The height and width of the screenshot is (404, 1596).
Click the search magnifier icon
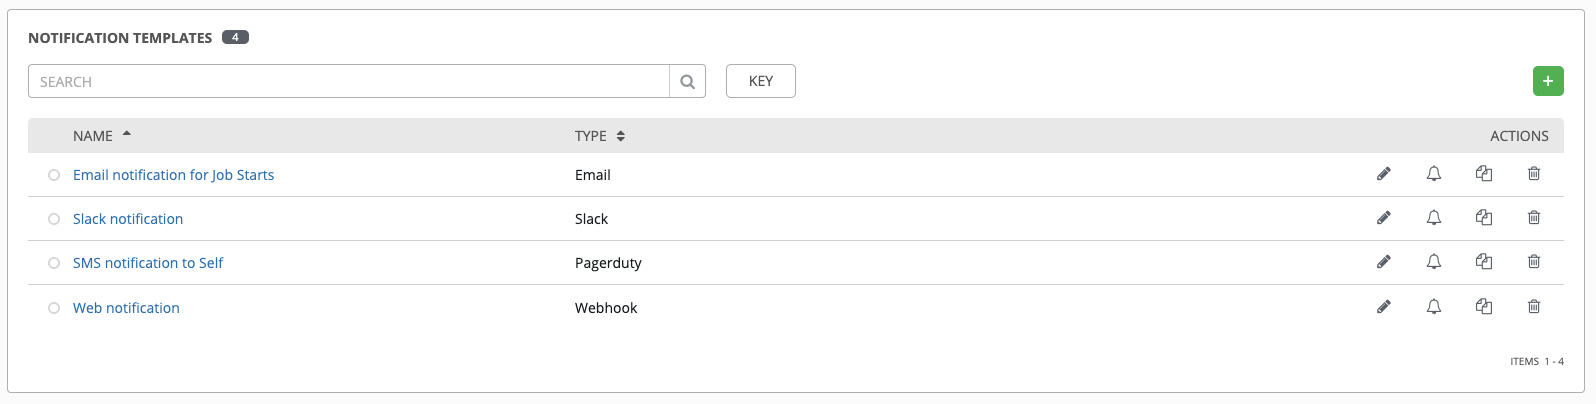(688, 82)
